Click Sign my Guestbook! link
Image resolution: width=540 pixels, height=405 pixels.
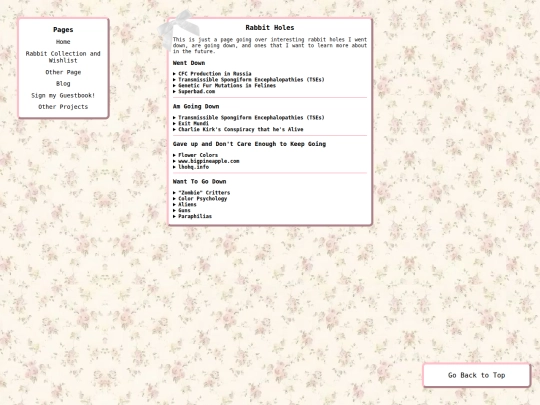click(x=63, y=95)
